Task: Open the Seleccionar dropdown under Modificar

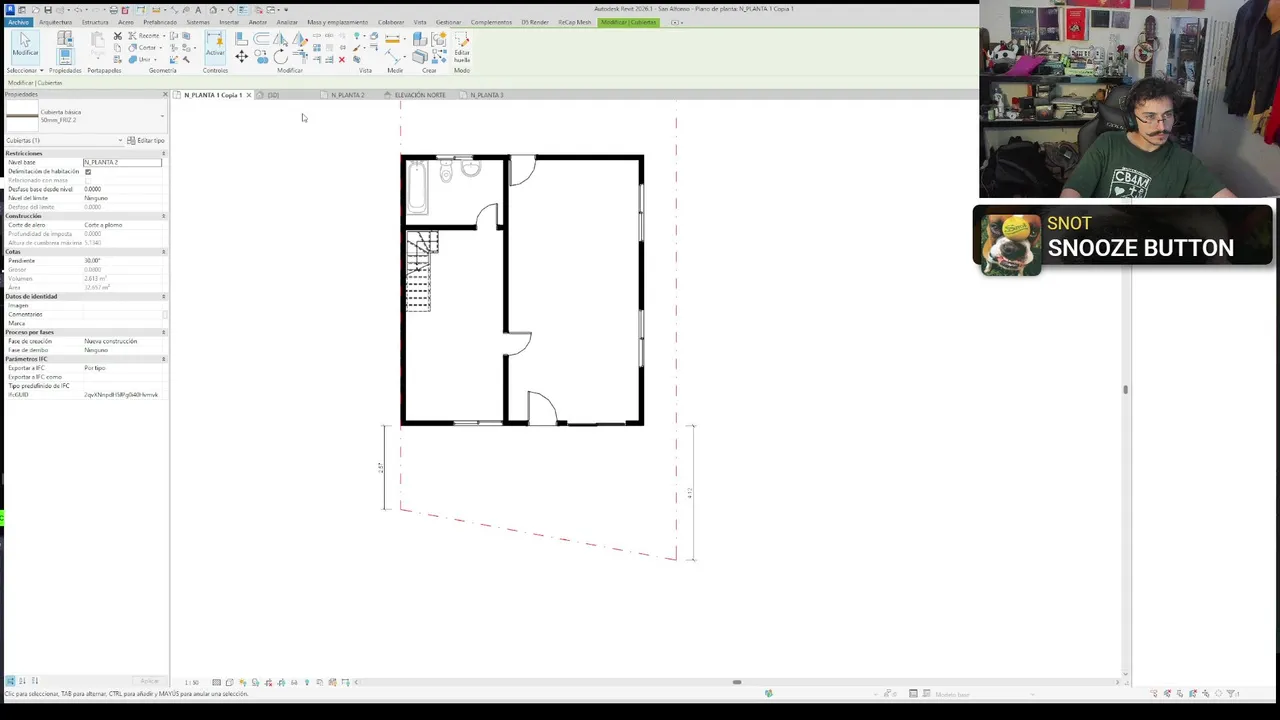Action: coord(25,70)
